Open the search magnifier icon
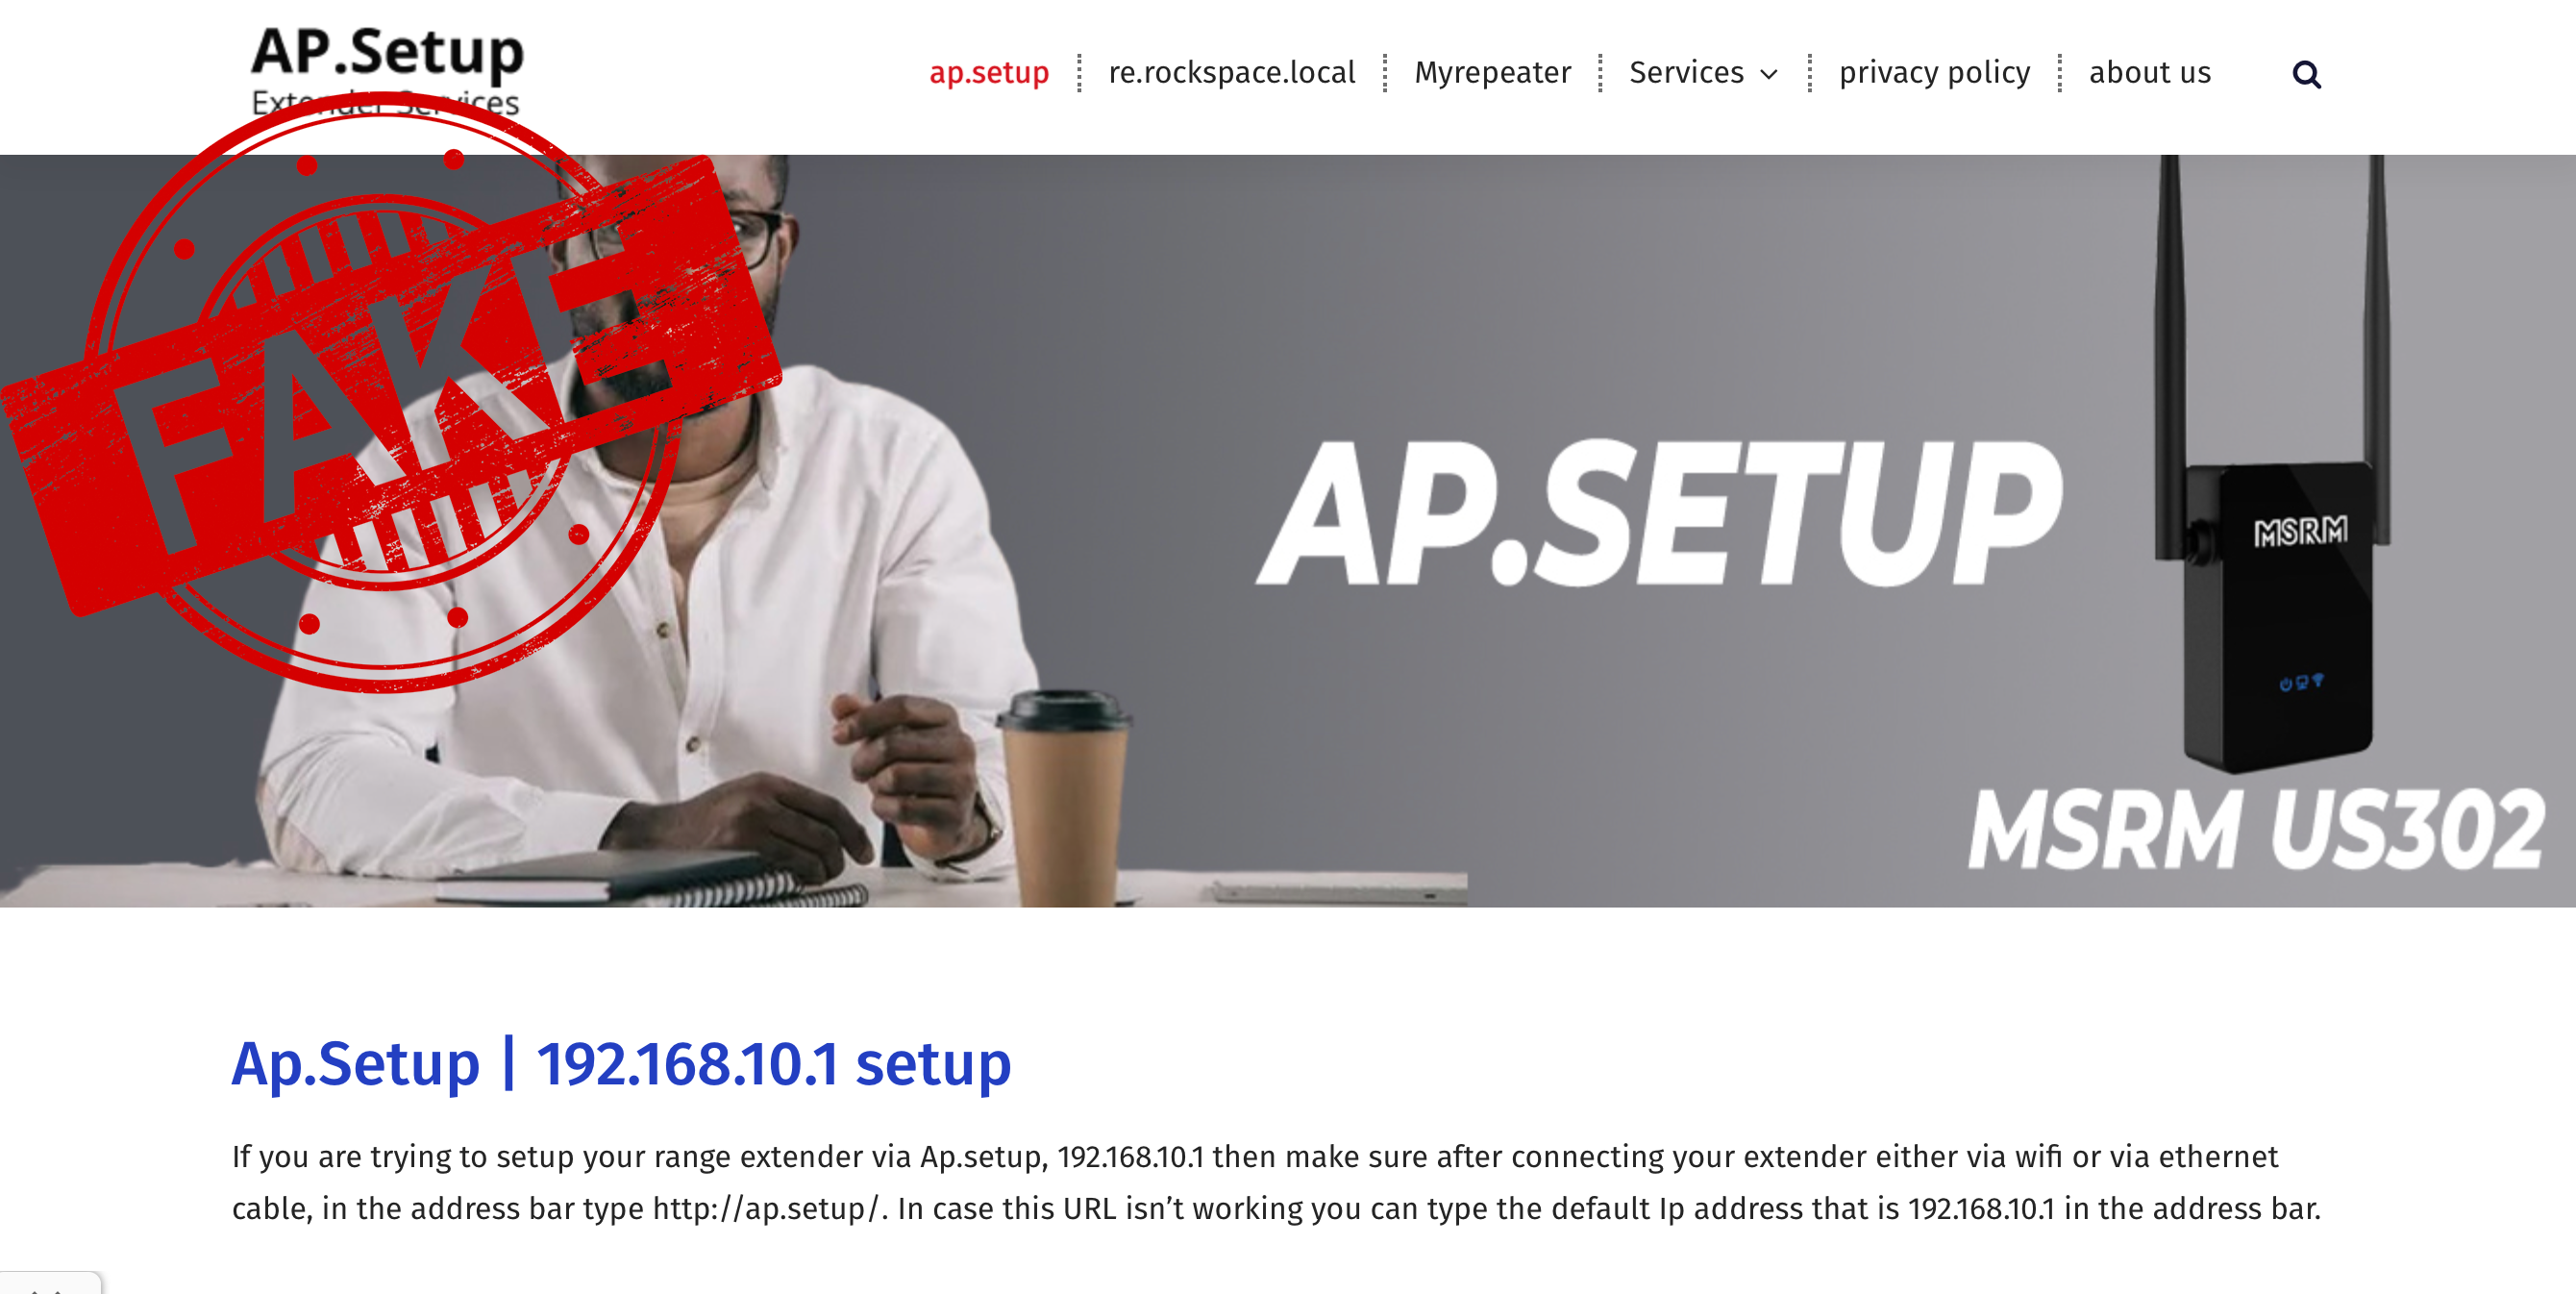The width and height of the screenshot is (2576, 1294). tap(2306, 74)
